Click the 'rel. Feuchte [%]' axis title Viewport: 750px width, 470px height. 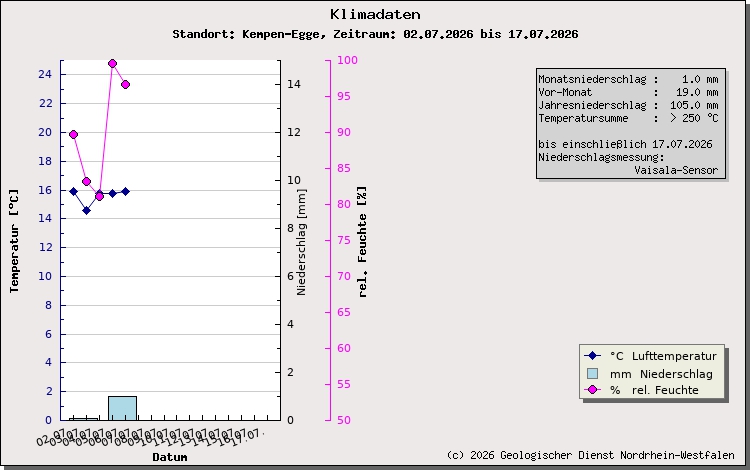363,242
